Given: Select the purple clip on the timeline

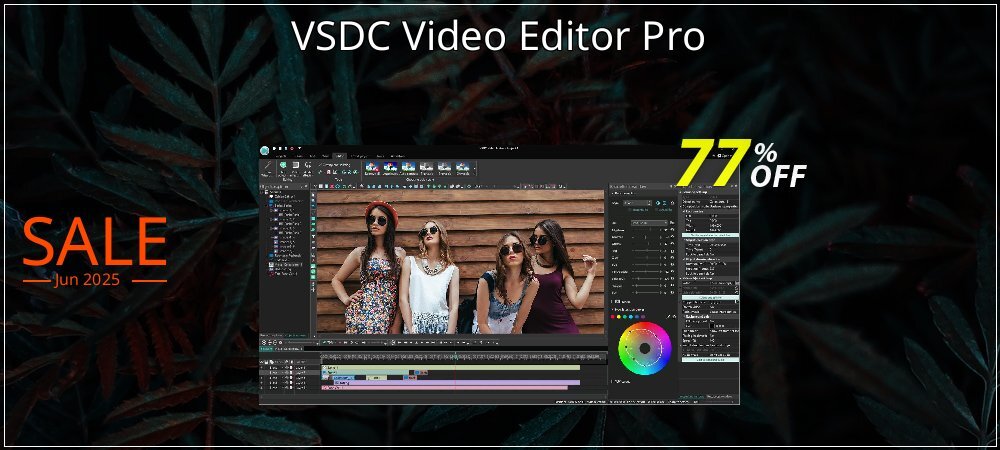Looking at the screenshot, I should 457,383.
